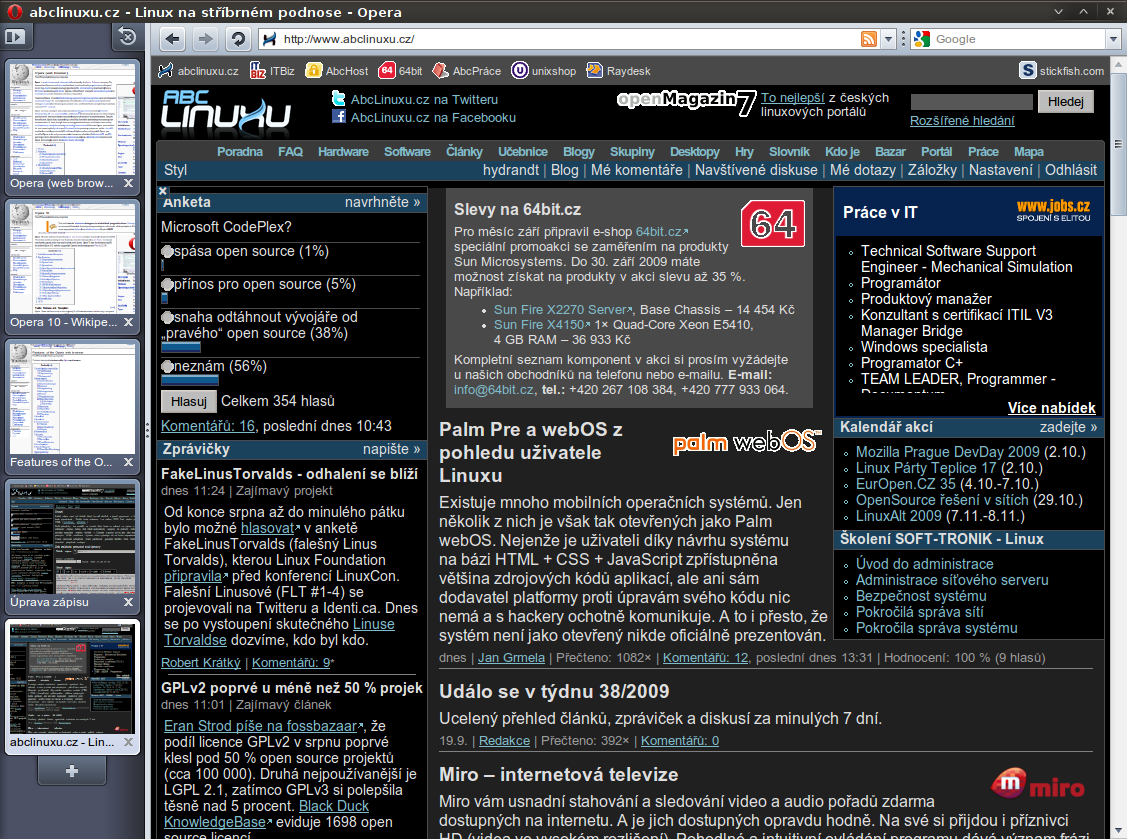Reload the page with the Reload button
The width and height of the screenshot is (1127, 839).
pyautogui.click(x=238, y=39)
